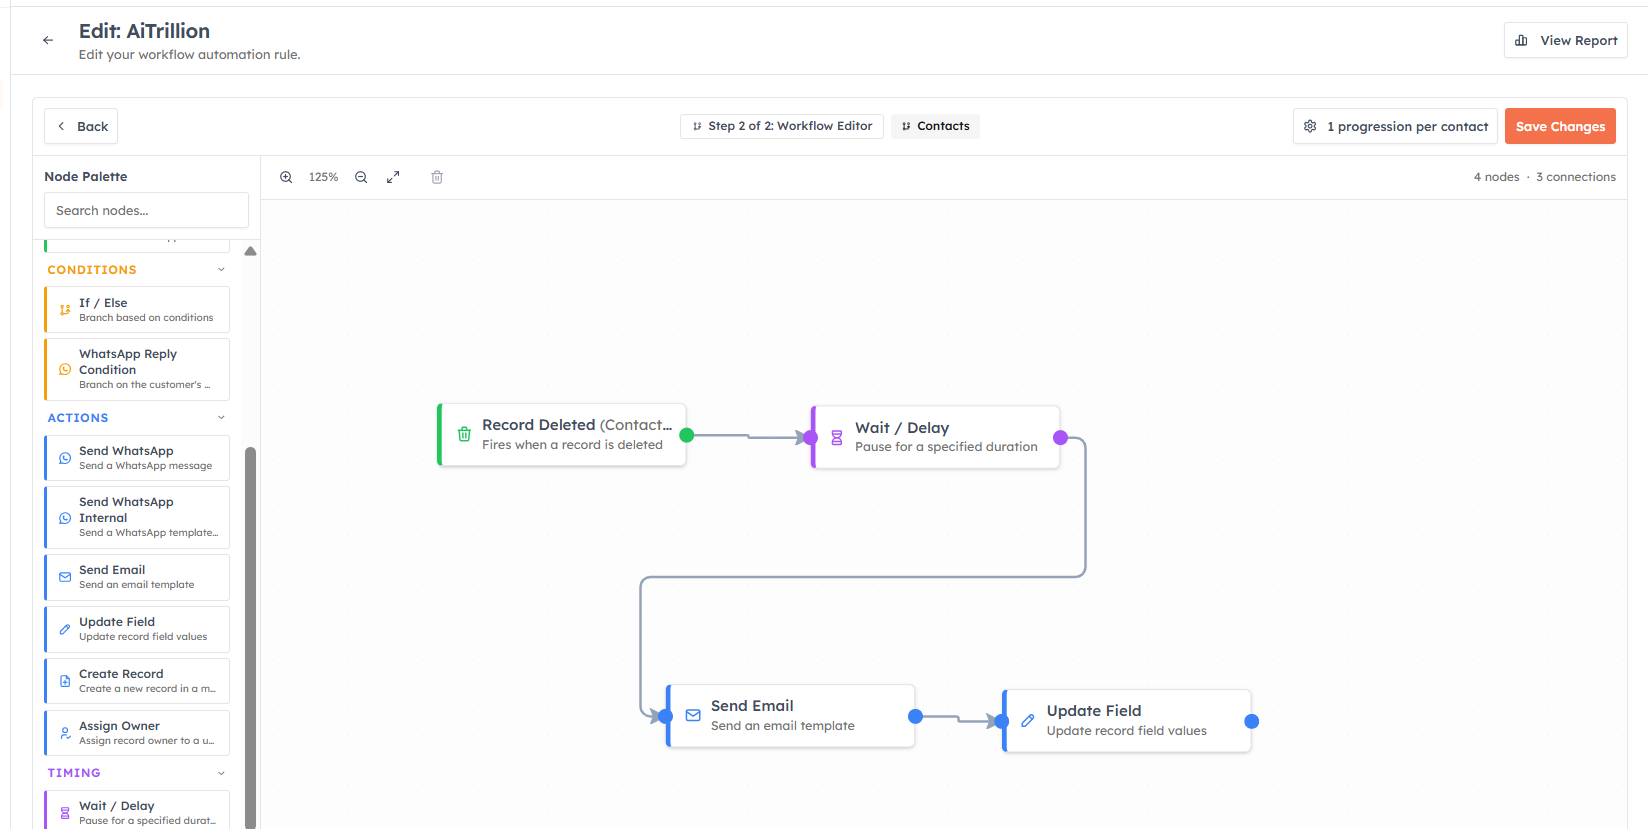Click the trash icon on Record Deleted node
The image size is (1648, 829).
(464, 434)
